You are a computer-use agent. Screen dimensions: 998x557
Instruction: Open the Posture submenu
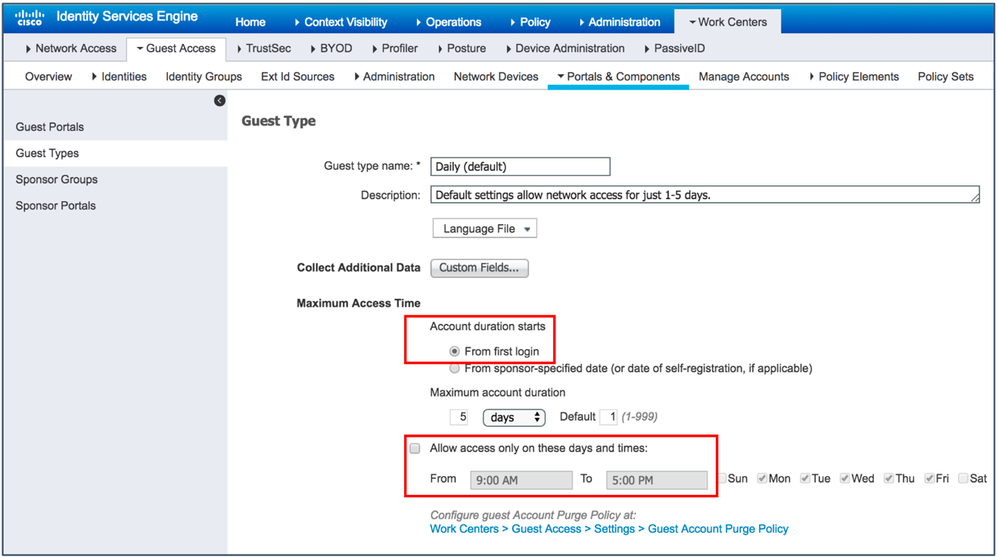tap(461, 48)
